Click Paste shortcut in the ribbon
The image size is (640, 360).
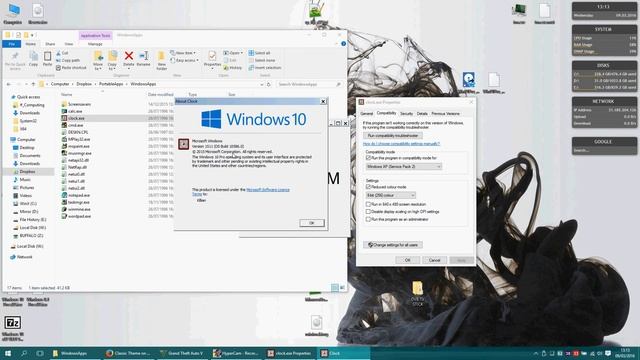point(71,68)
